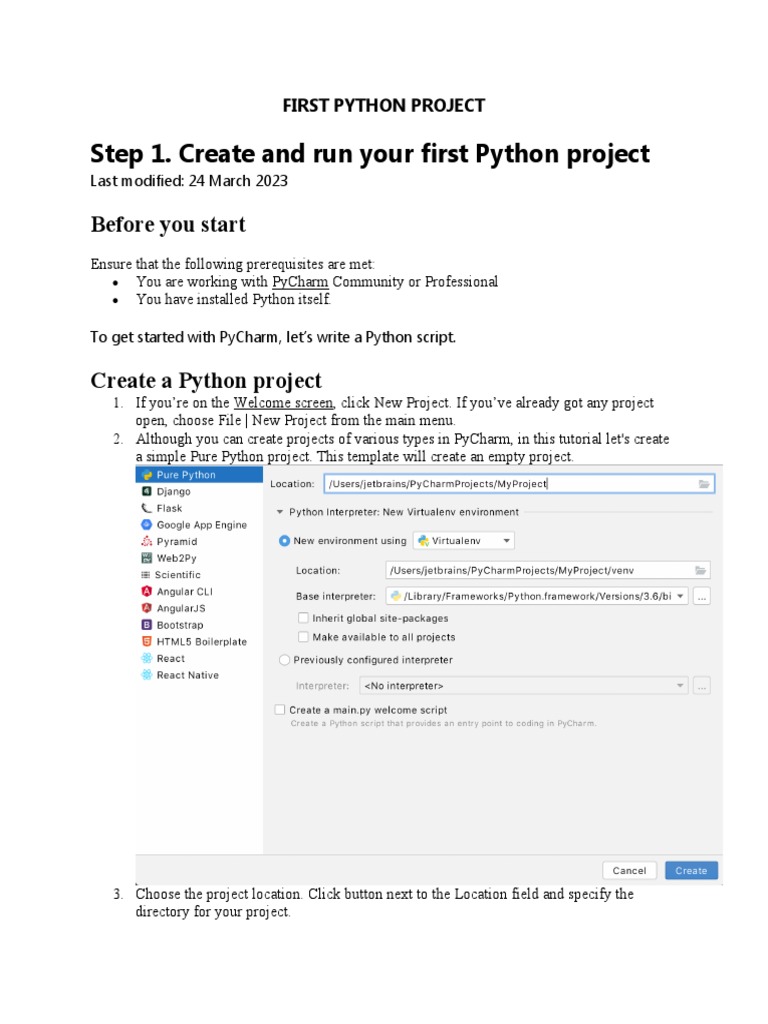Image resolution: width=768 pixels, height=1024 pixels.
Task: Check Make available to all projects
Action: (303, 637)
